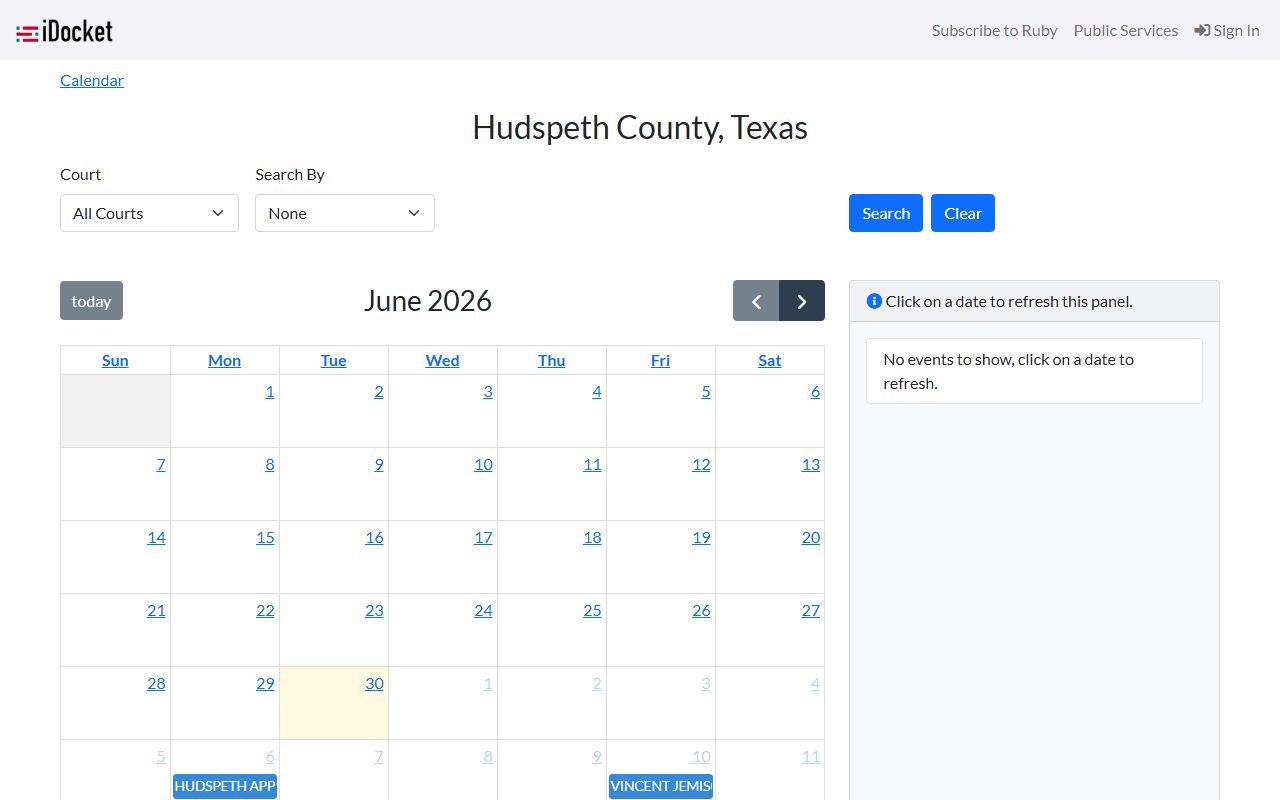
Task: Select June 10 on the calendar
Action: [483, 464]
